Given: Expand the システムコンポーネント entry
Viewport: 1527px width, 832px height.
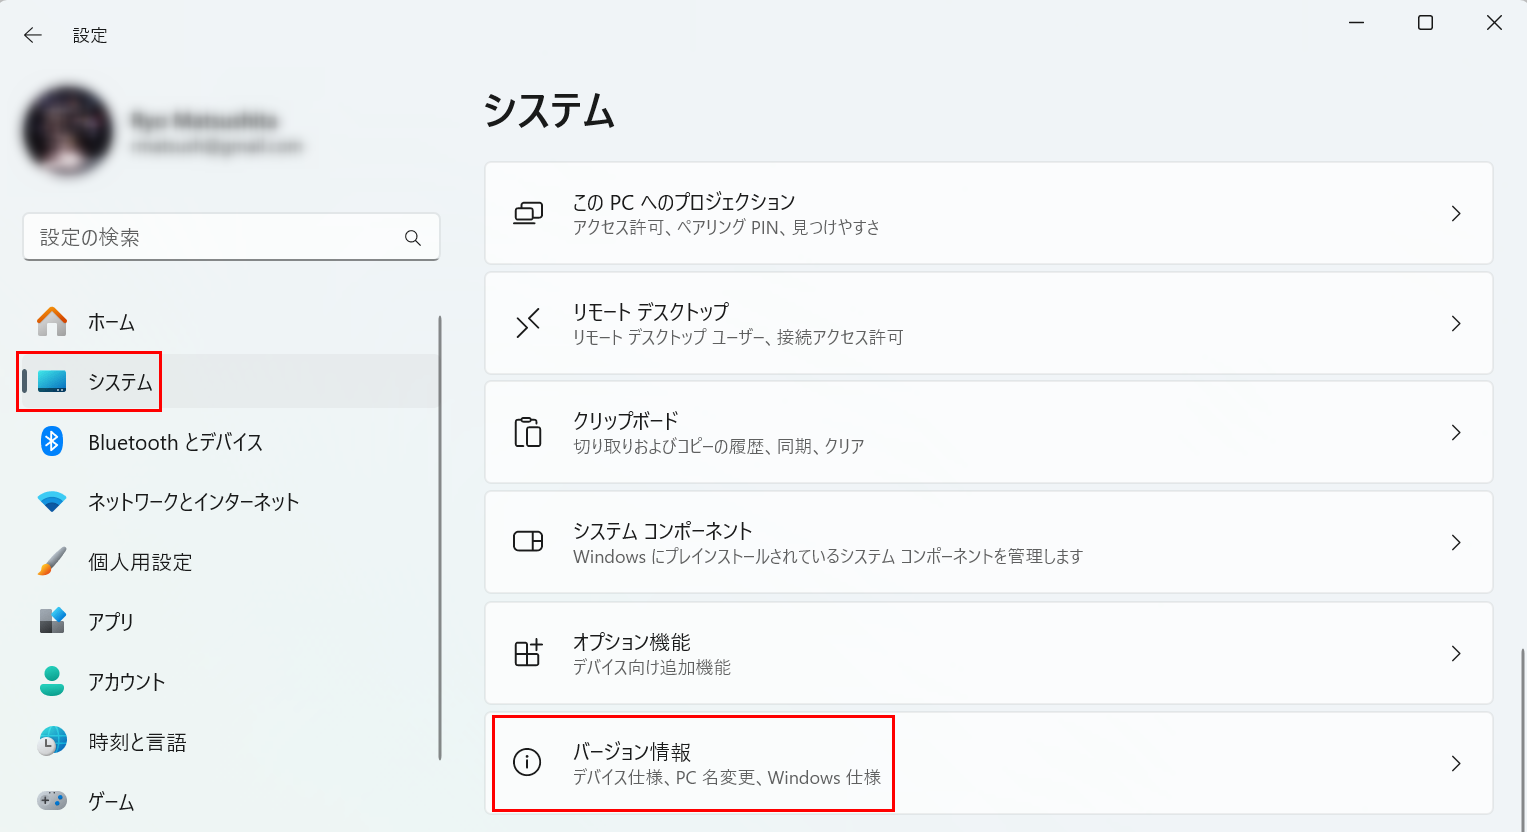Looking at the screenshot, I should tap(1457, 542).
